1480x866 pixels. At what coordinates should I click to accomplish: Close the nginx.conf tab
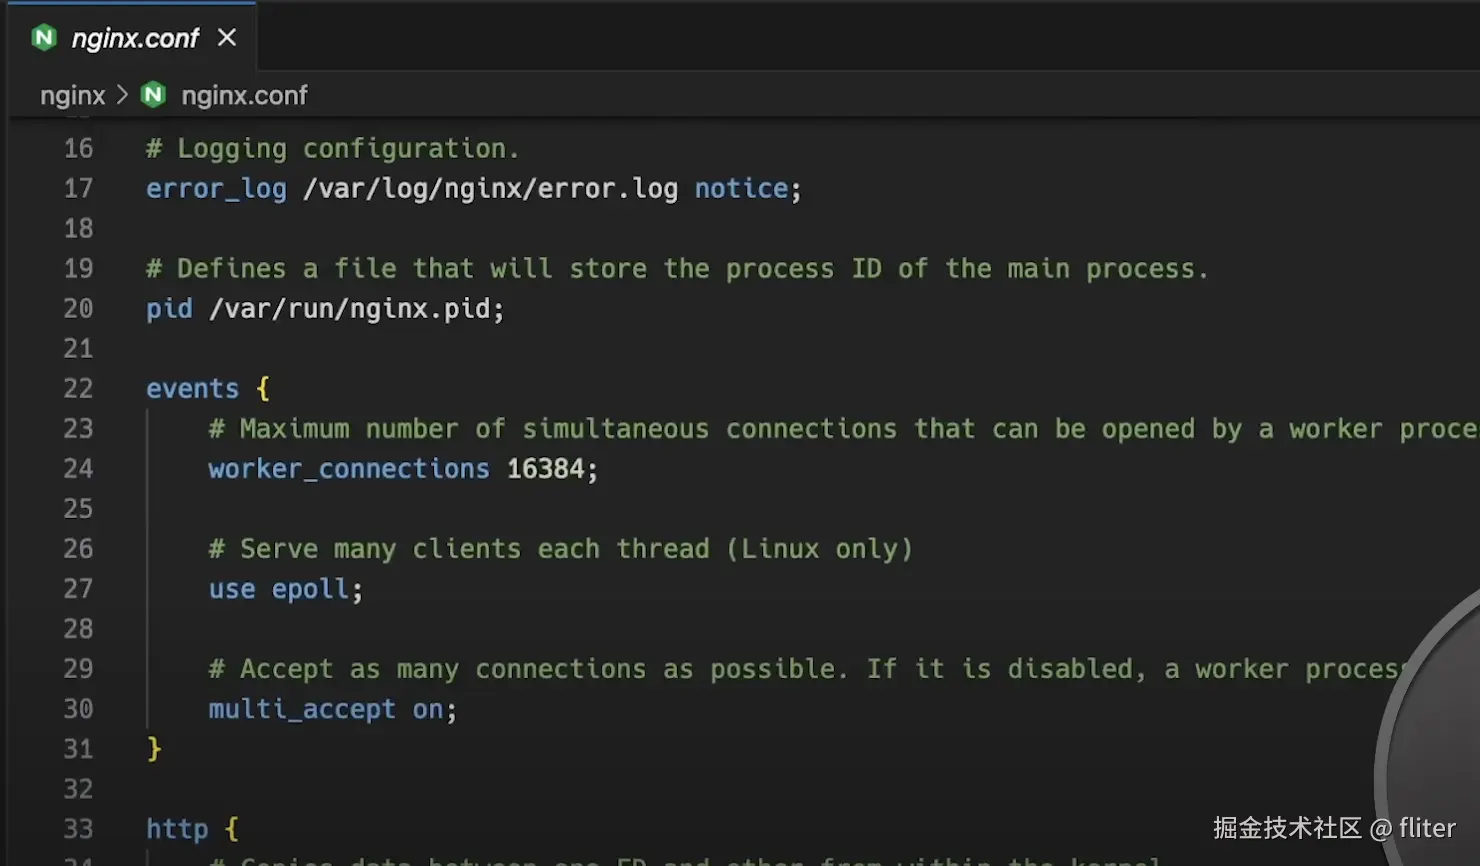click(x=227, y=37)
